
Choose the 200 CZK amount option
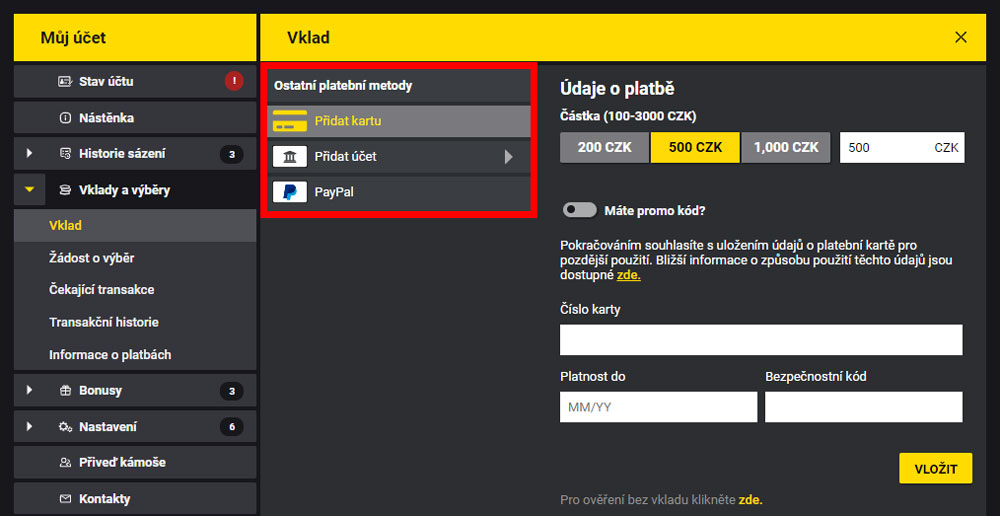click(x=604, y=148)
